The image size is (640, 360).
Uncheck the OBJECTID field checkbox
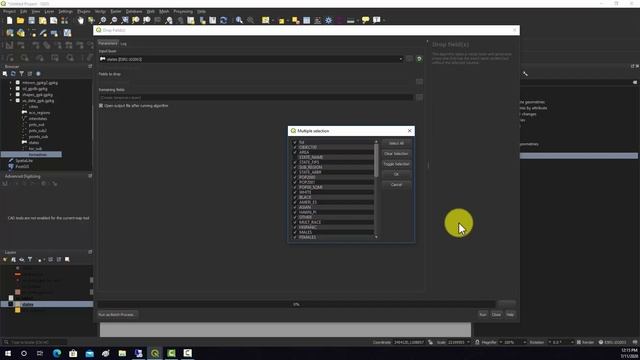[295, 147]
